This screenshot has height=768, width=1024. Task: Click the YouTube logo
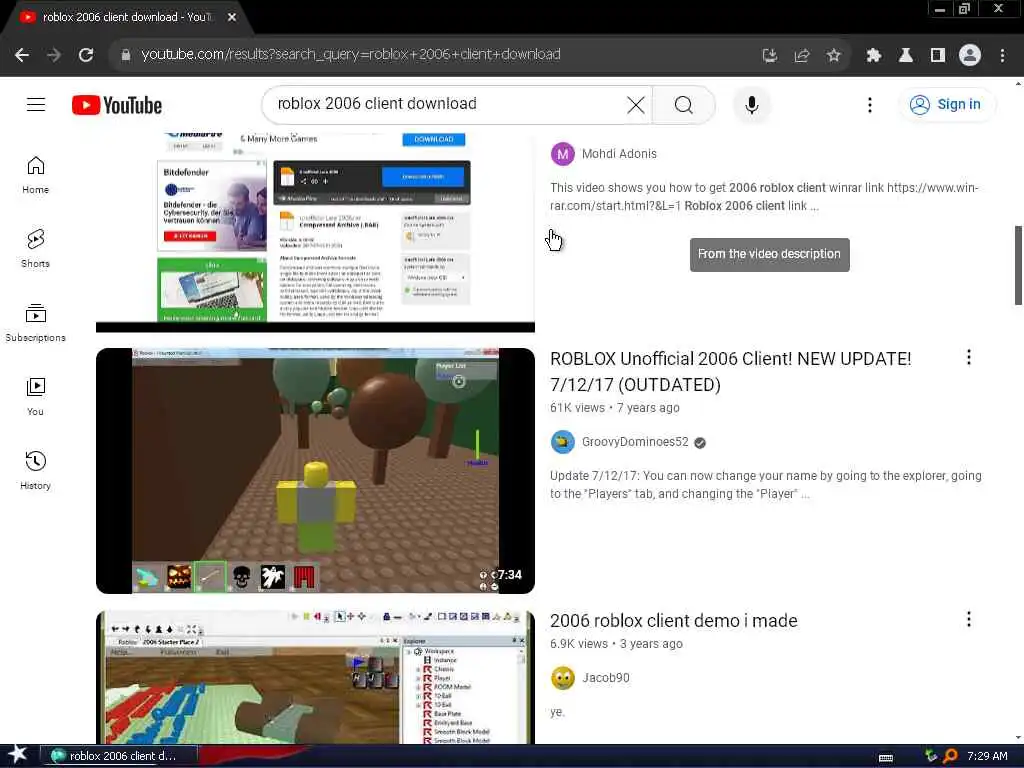(117, 105)
